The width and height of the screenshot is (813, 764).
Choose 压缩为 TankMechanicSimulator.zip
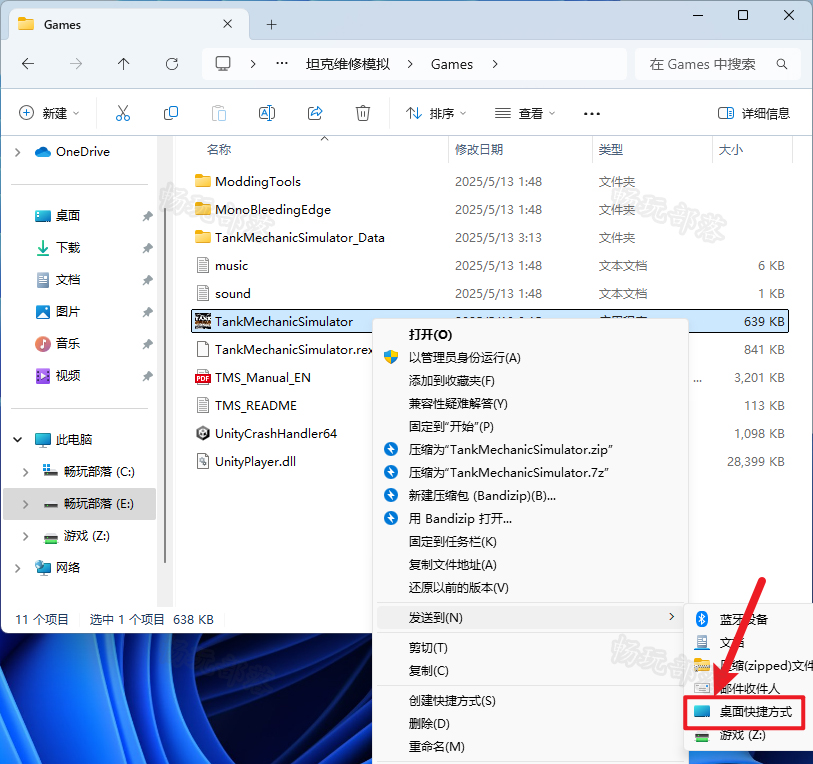point(530,449)
